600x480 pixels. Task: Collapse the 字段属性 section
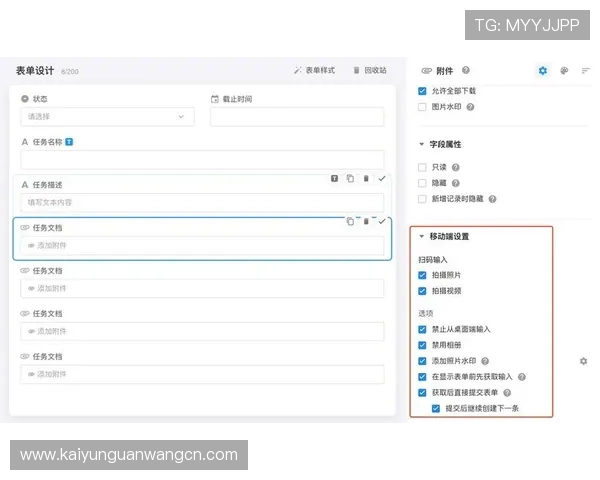[422, 144]
